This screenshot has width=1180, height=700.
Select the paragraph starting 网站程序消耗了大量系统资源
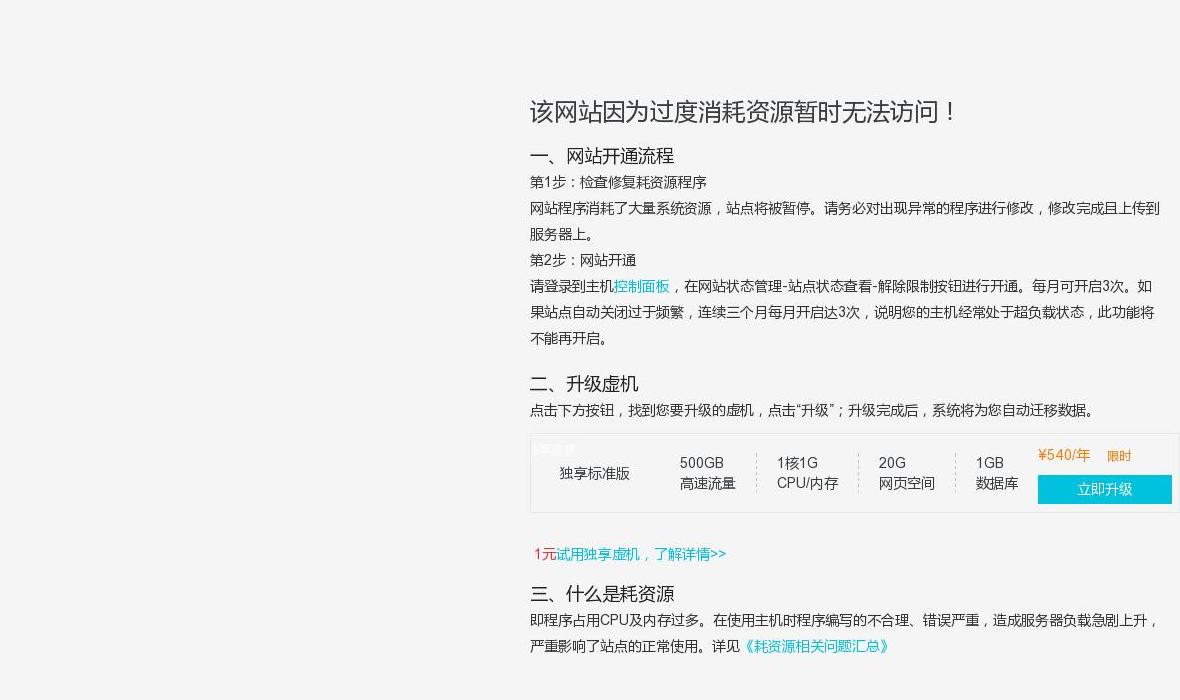[x=844, y=221]
